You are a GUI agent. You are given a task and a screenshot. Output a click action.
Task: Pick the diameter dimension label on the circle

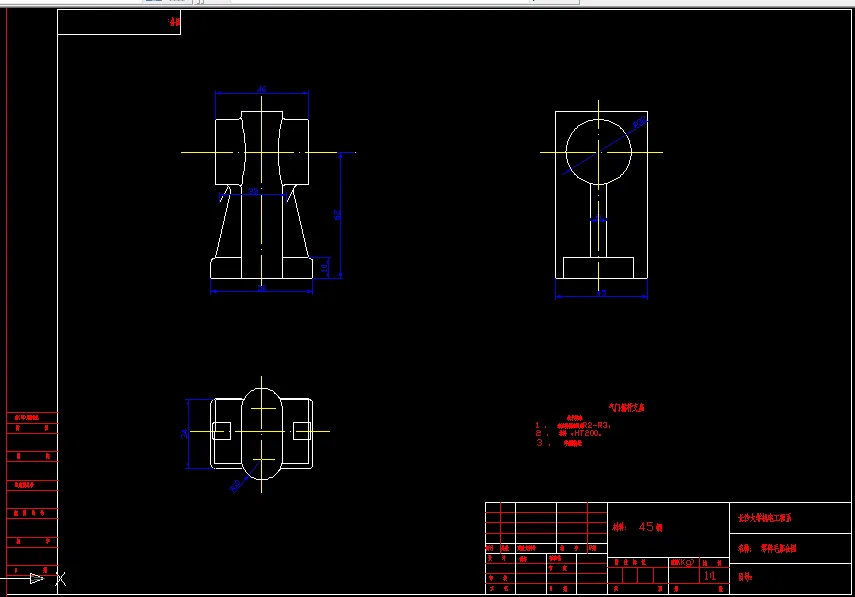(x=640, y=123)
